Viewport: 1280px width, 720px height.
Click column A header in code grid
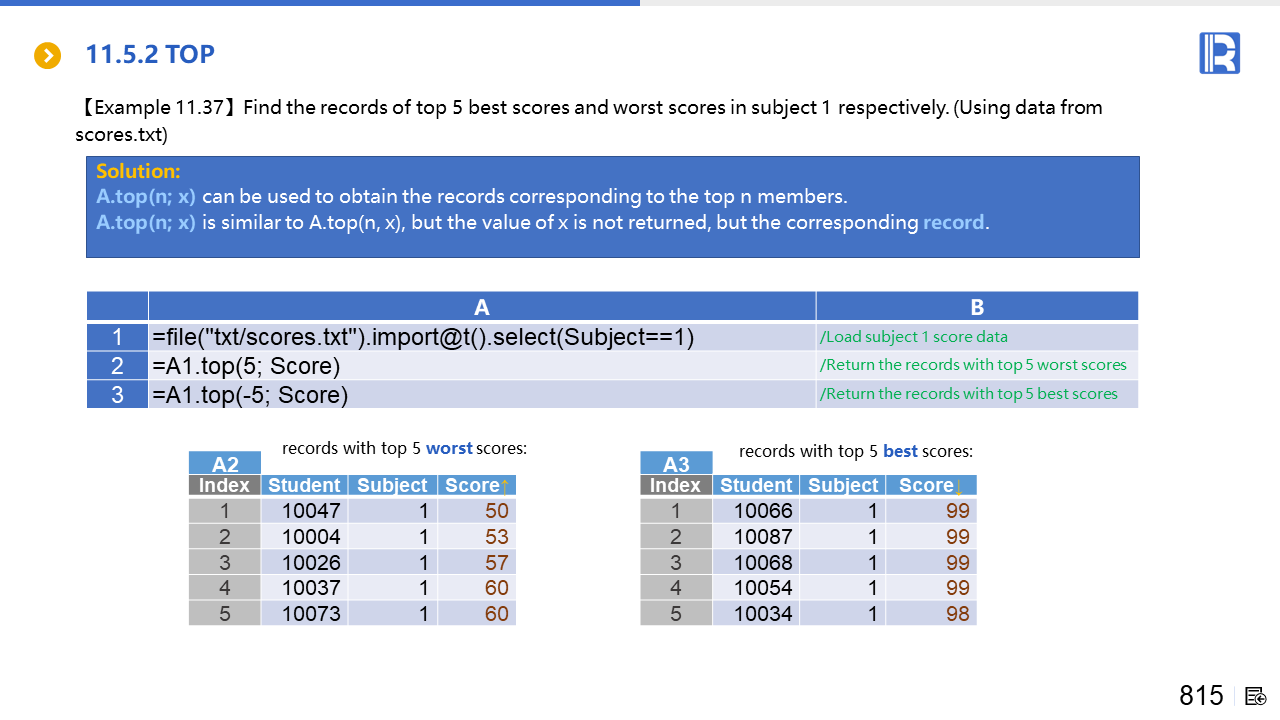pos(481,307)
